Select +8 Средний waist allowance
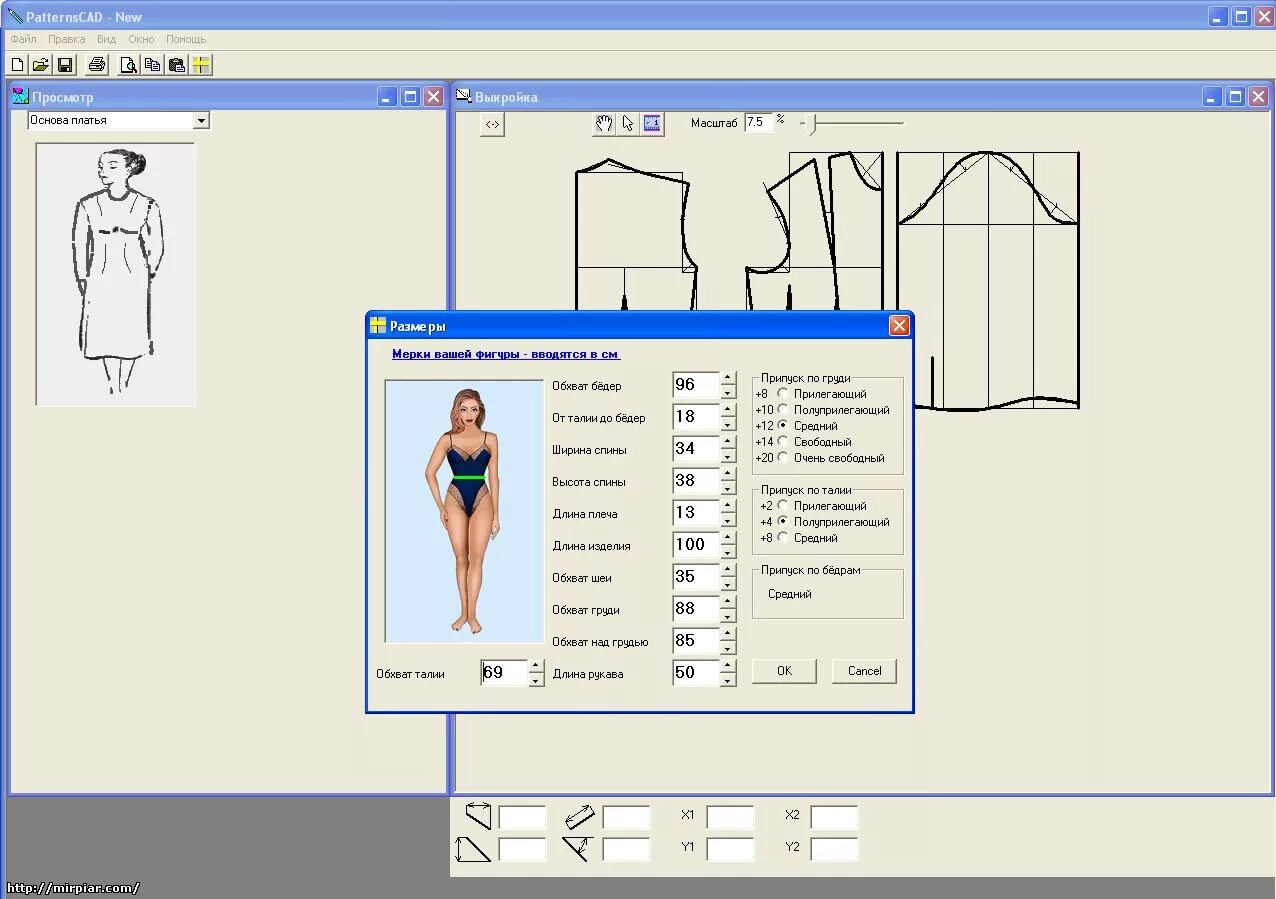The width and height of the screenshot is (1276, 899). coord(783,538)
